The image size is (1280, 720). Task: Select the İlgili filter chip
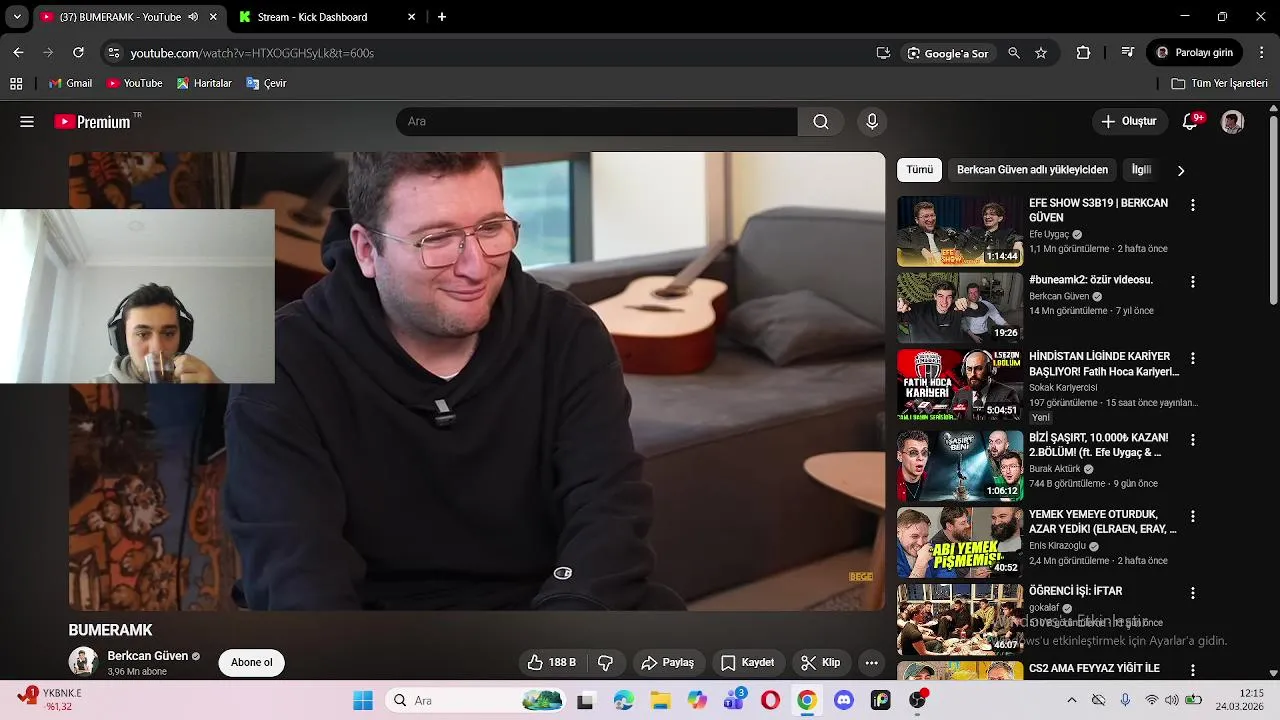1141,170
